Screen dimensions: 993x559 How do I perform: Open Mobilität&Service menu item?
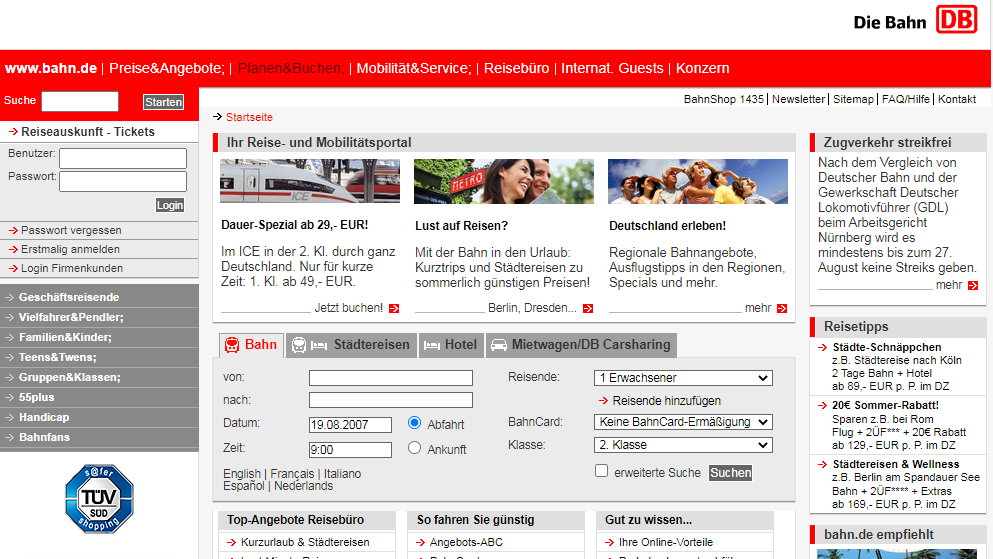coord(413,69)
